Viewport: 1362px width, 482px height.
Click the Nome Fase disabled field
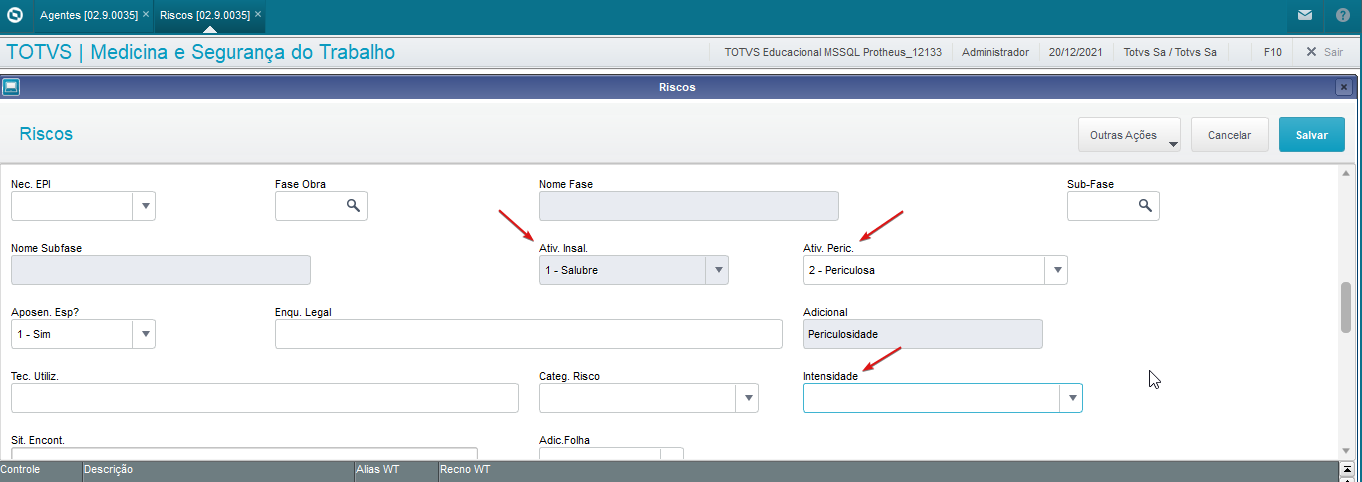pos(689,206)
